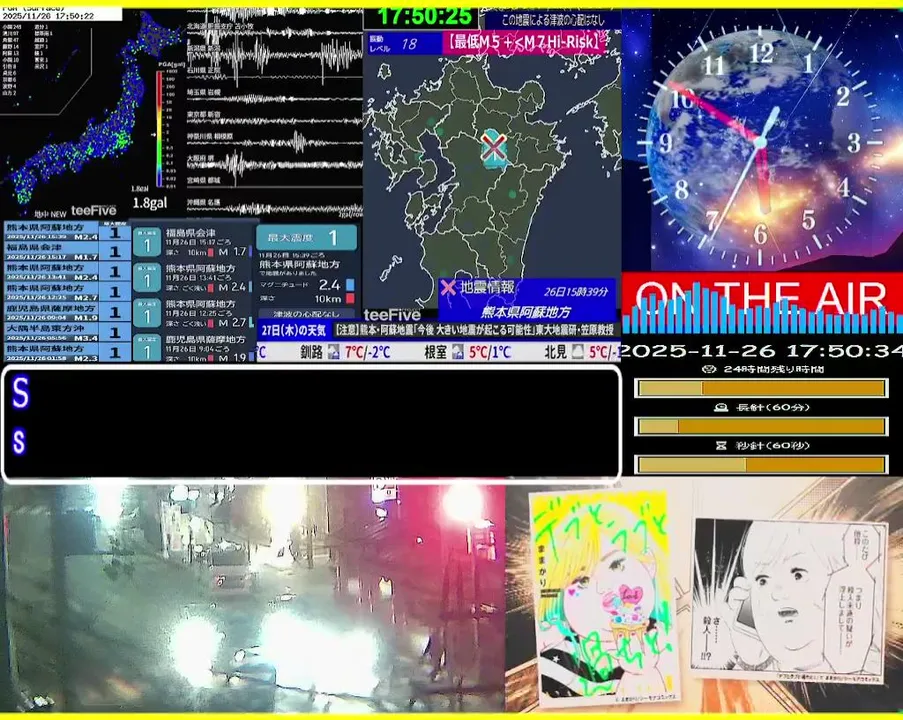Select the 大隅半島東方沖 M3.4 row
This screenshot has height=720, width=903.
pyautogui.click(x=66, y=332)
